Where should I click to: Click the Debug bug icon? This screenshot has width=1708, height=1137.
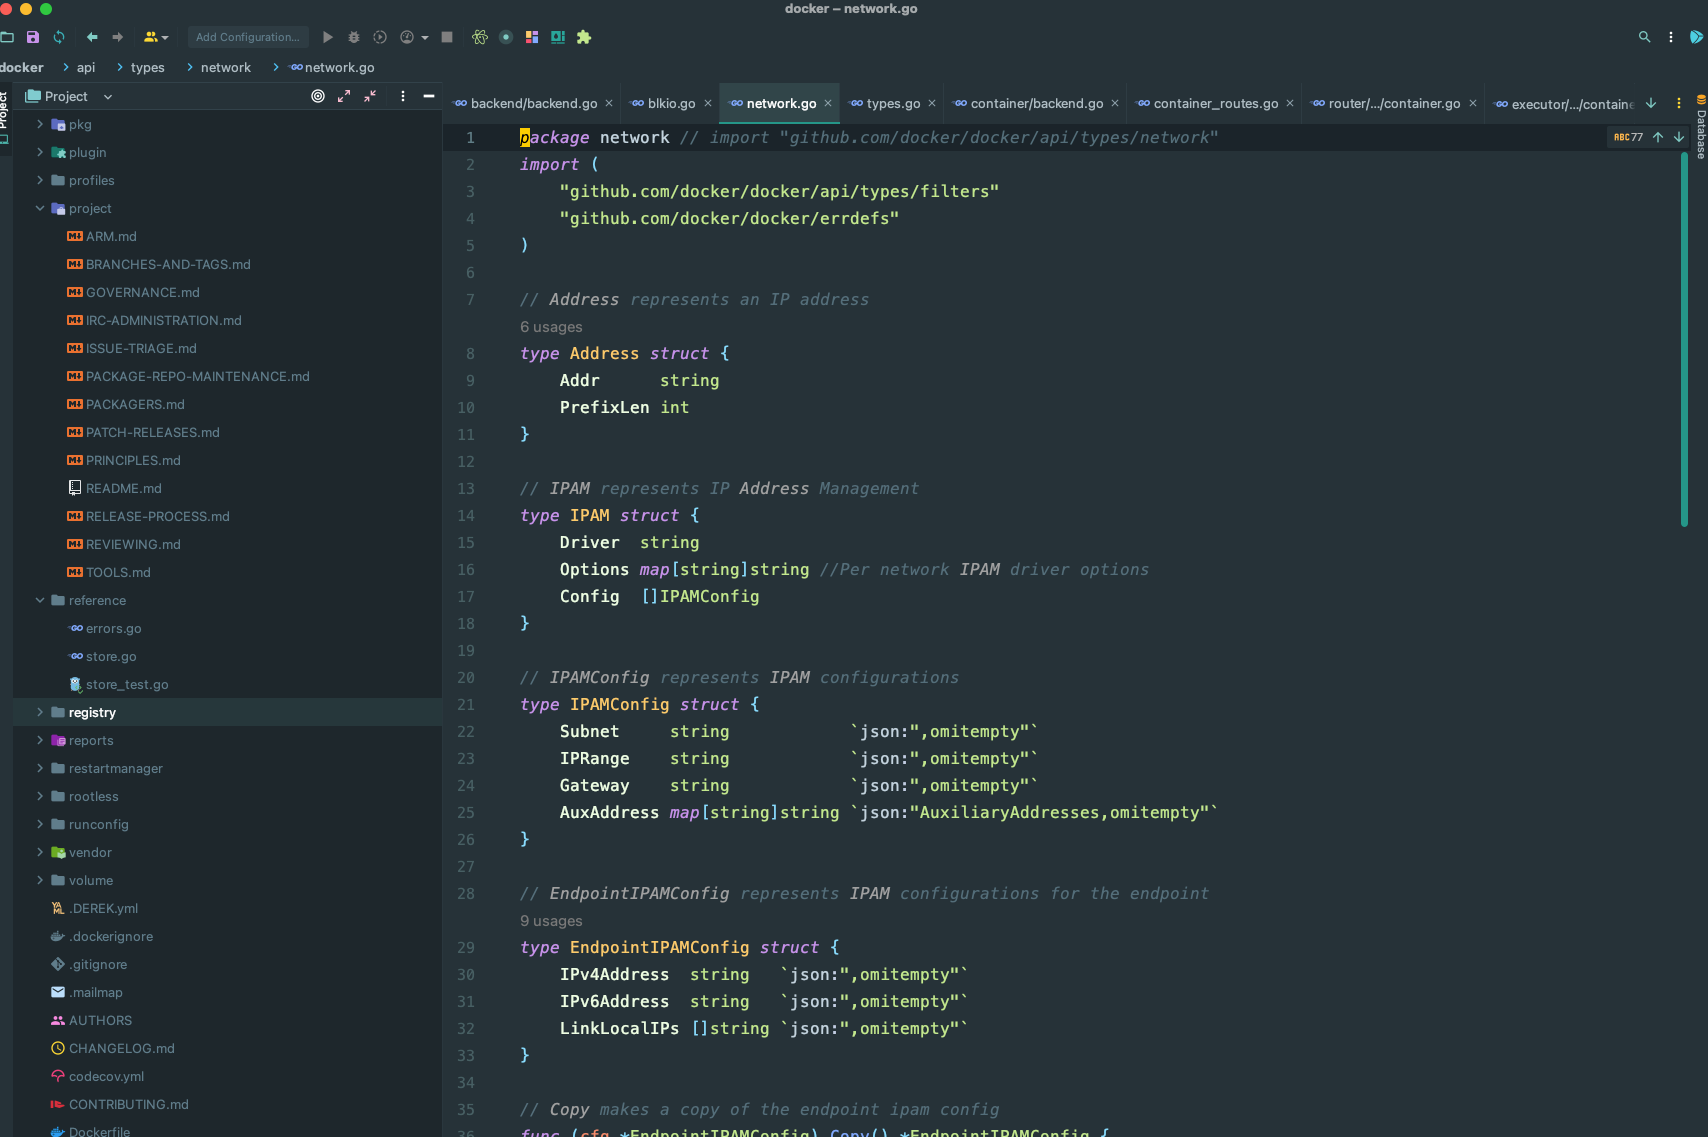[353, 37]
